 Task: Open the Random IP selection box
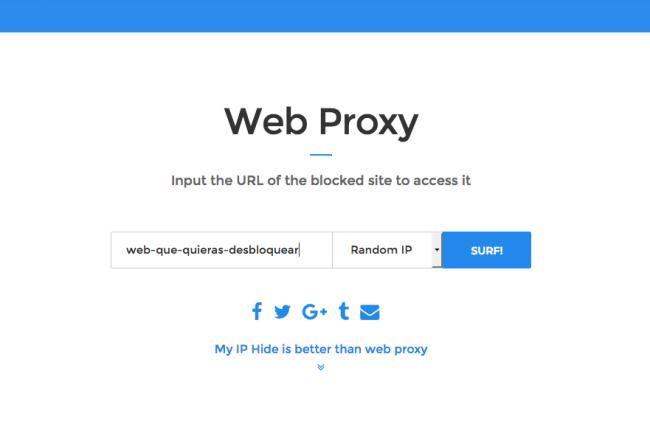[x=387, y=250]
